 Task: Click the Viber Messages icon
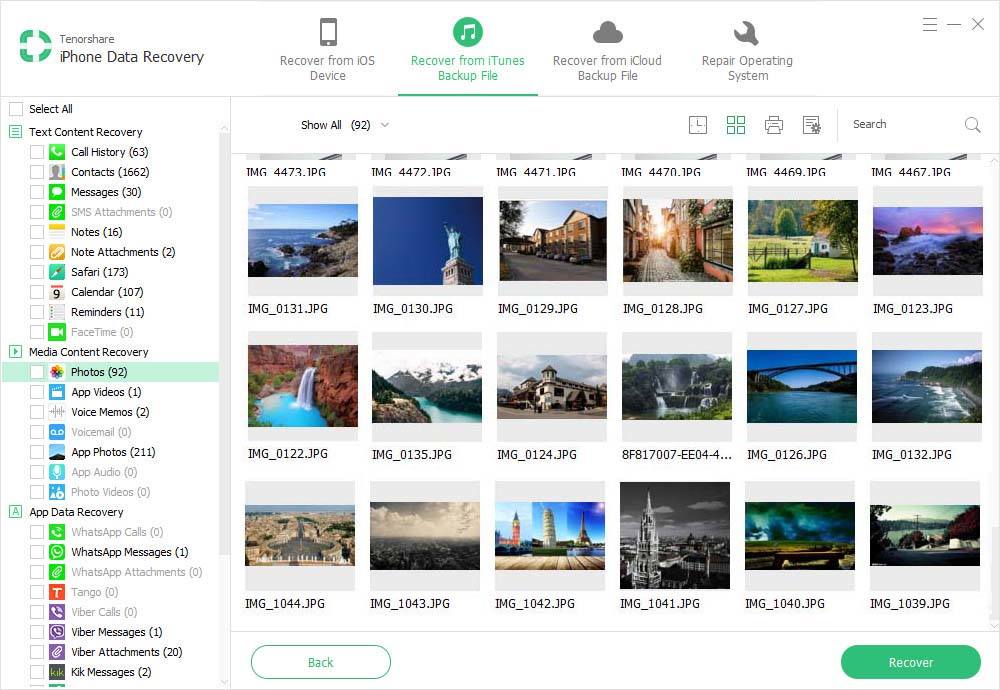click(57, 632)
